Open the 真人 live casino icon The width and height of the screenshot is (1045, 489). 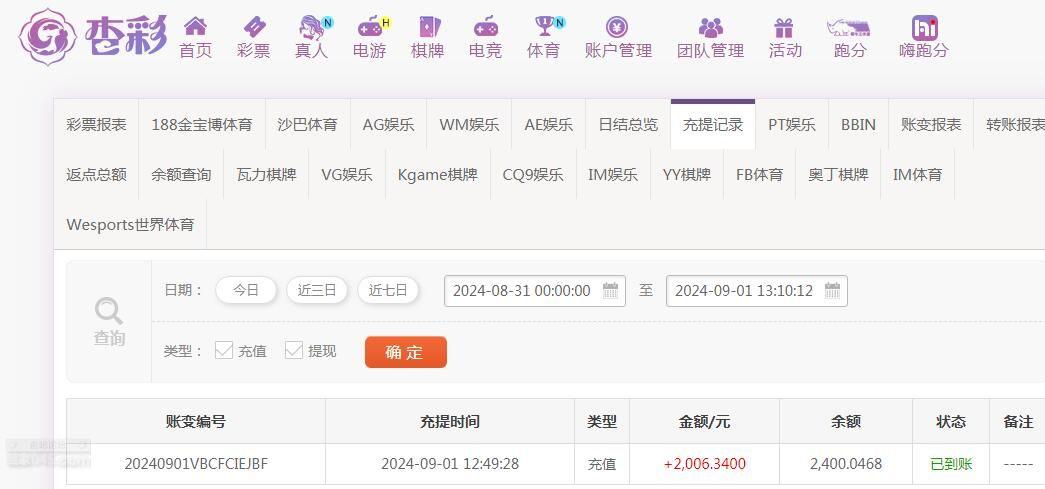[x=311, y=27]
